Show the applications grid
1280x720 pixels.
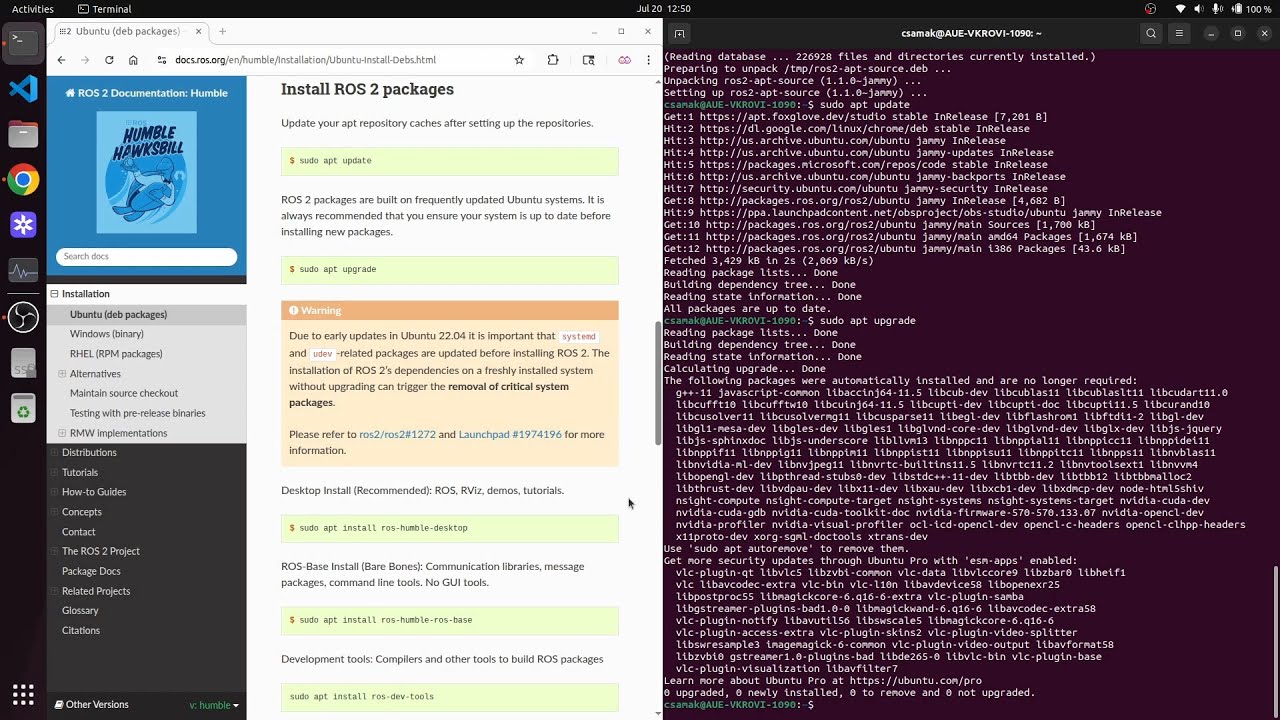(x=23, y=694)
